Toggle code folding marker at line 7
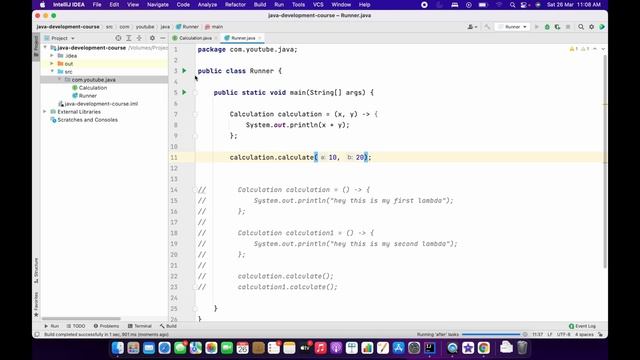The height and width of the screenshot is (360, 640). (x=195, y=114)
